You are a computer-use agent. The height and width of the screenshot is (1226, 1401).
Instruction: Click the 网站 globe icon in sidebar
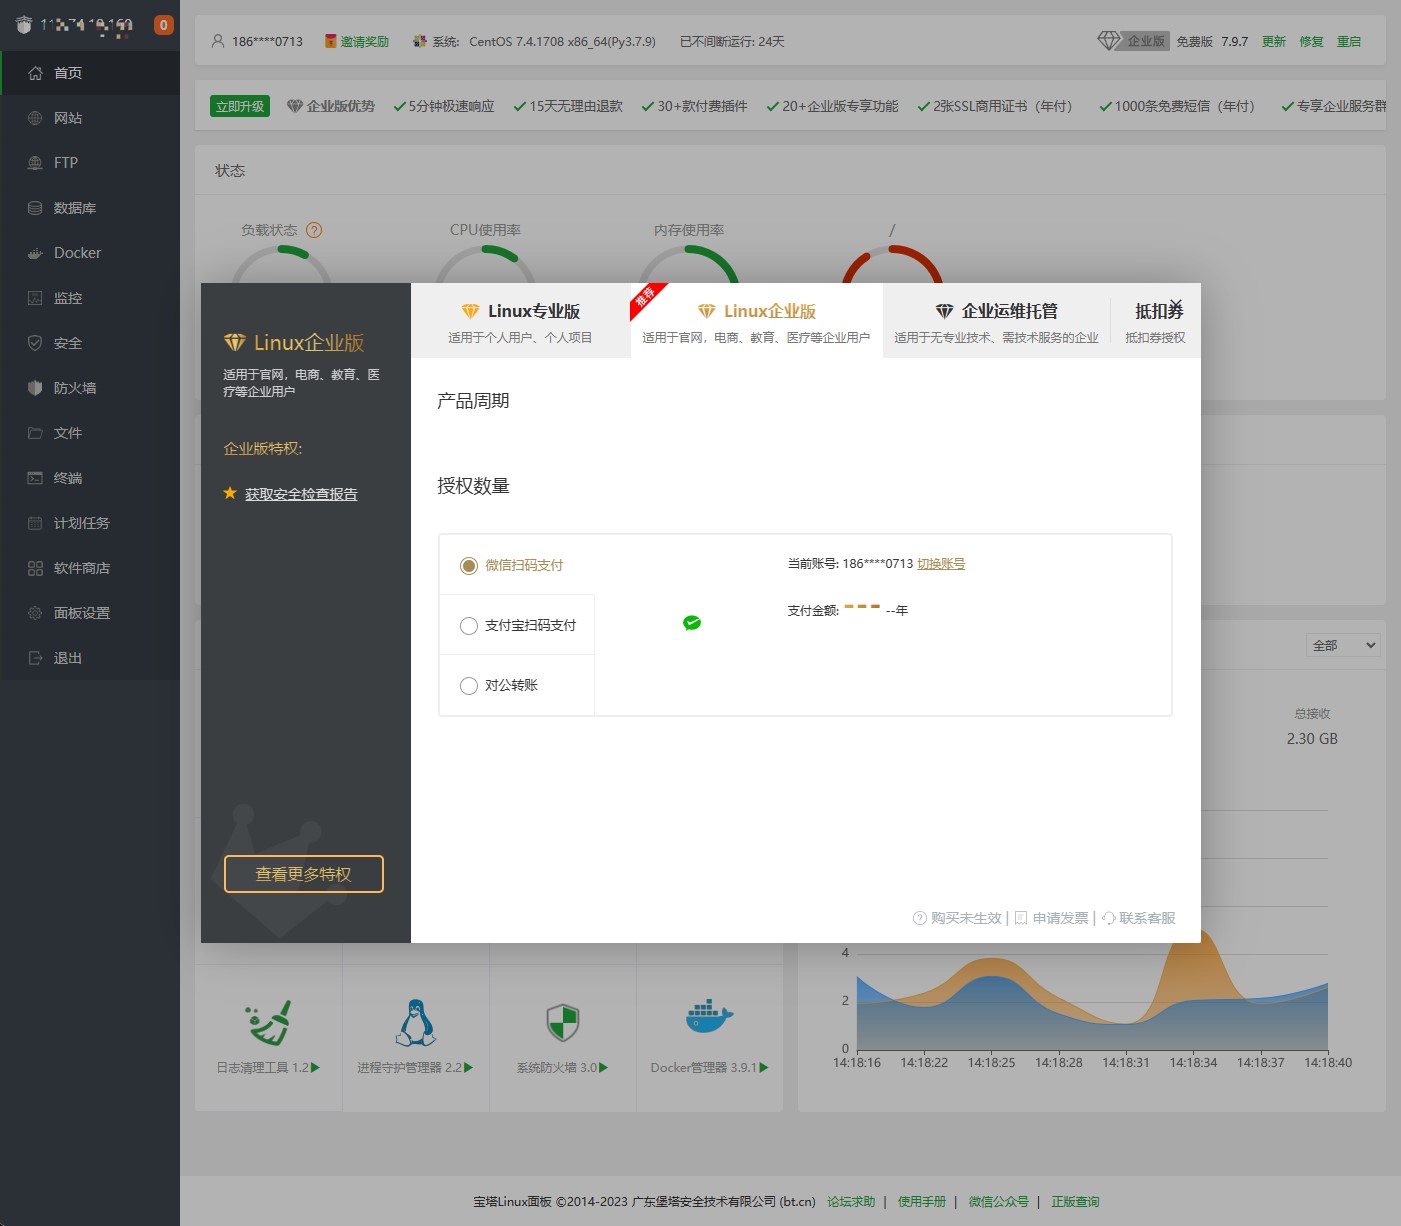click(35, 118)
